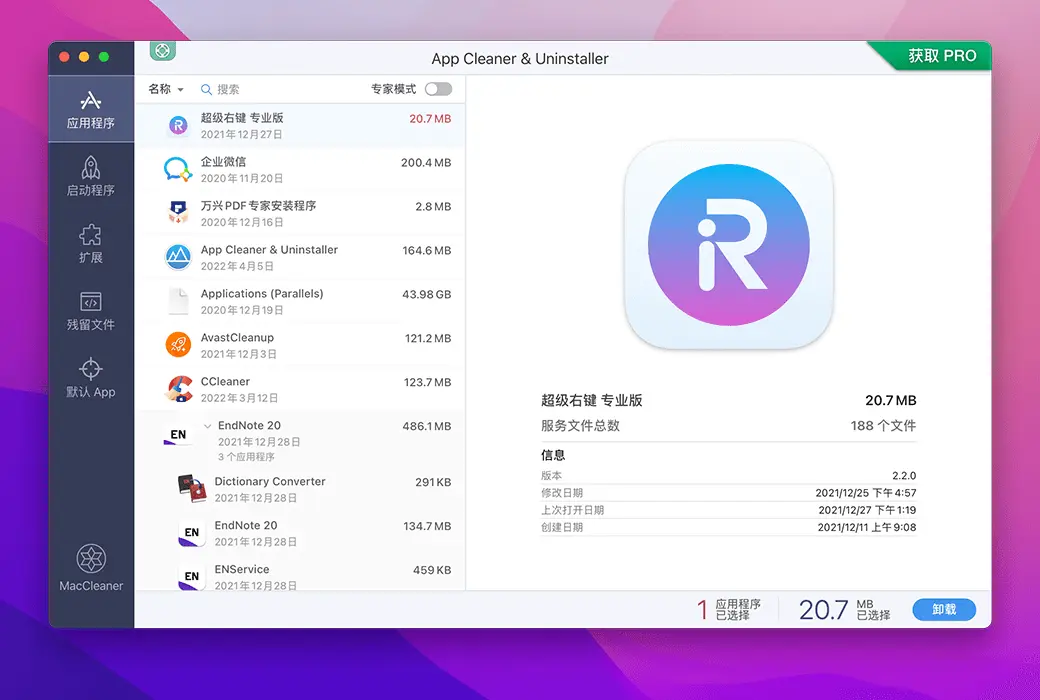Image resolution: width=1040 pixels, height=700 pixels.
Task: Select the AvastCleanup name text
Action: [237, 337]
